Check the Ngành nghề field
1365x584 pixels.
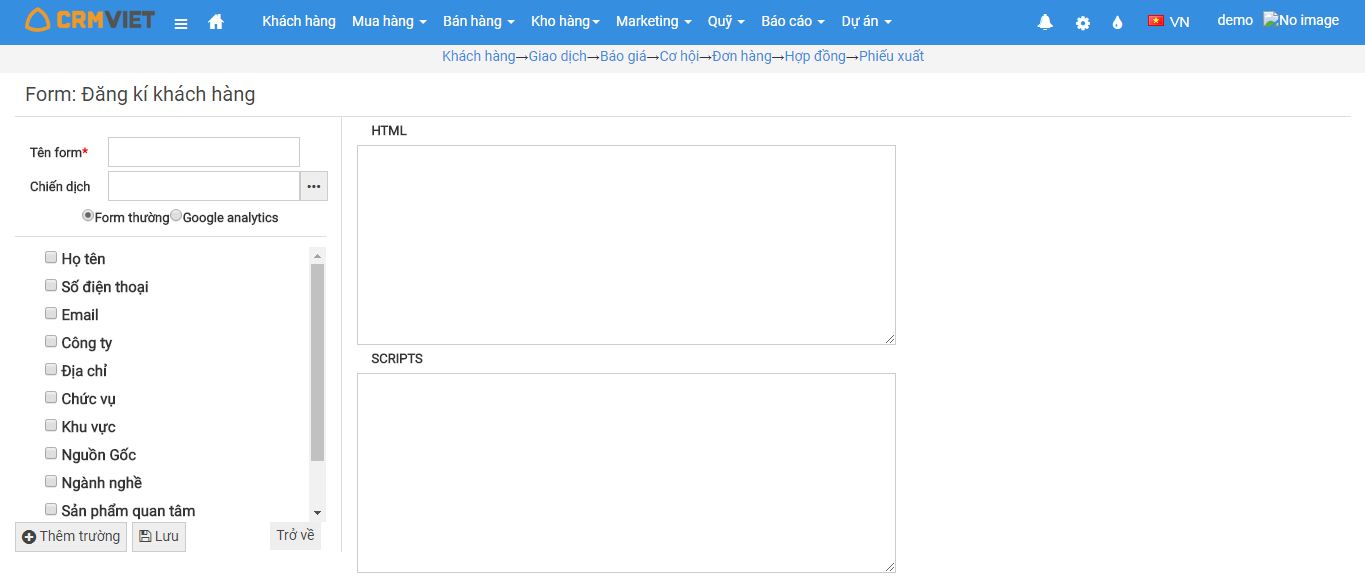51,481
